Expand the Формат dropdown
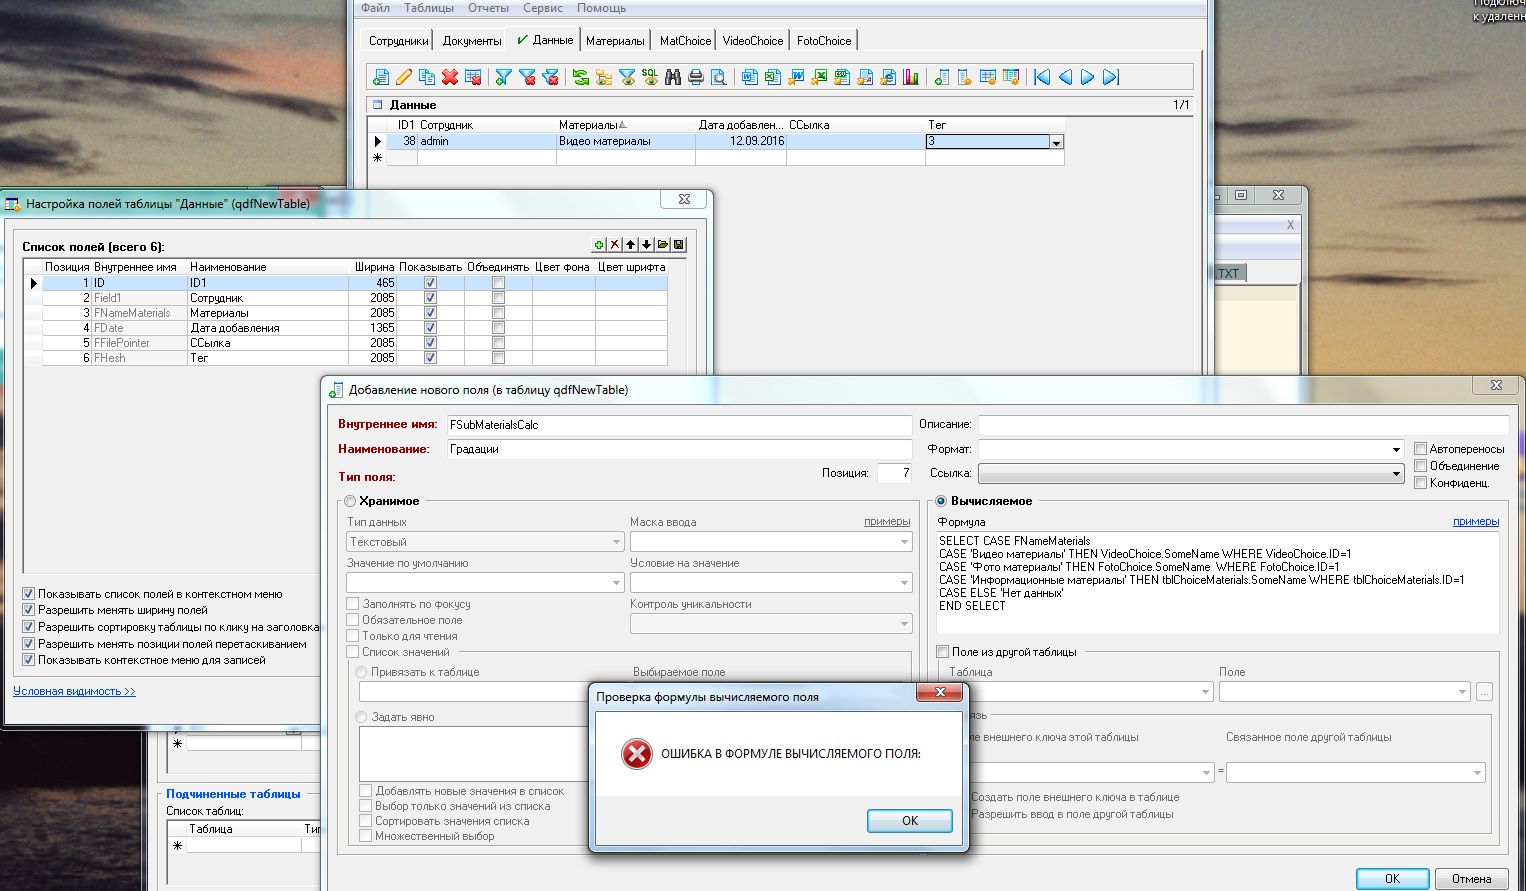 (x=1396, y=450)
